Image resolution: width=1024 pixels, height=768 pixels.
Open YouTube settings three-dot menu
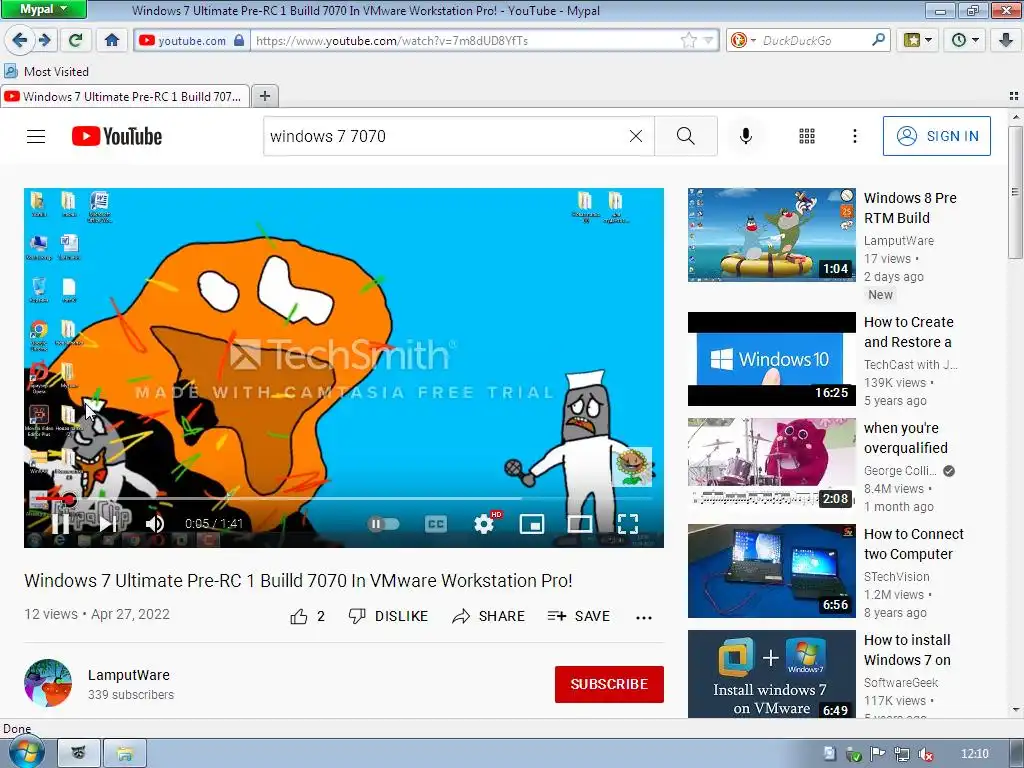[x=855, y=136]
